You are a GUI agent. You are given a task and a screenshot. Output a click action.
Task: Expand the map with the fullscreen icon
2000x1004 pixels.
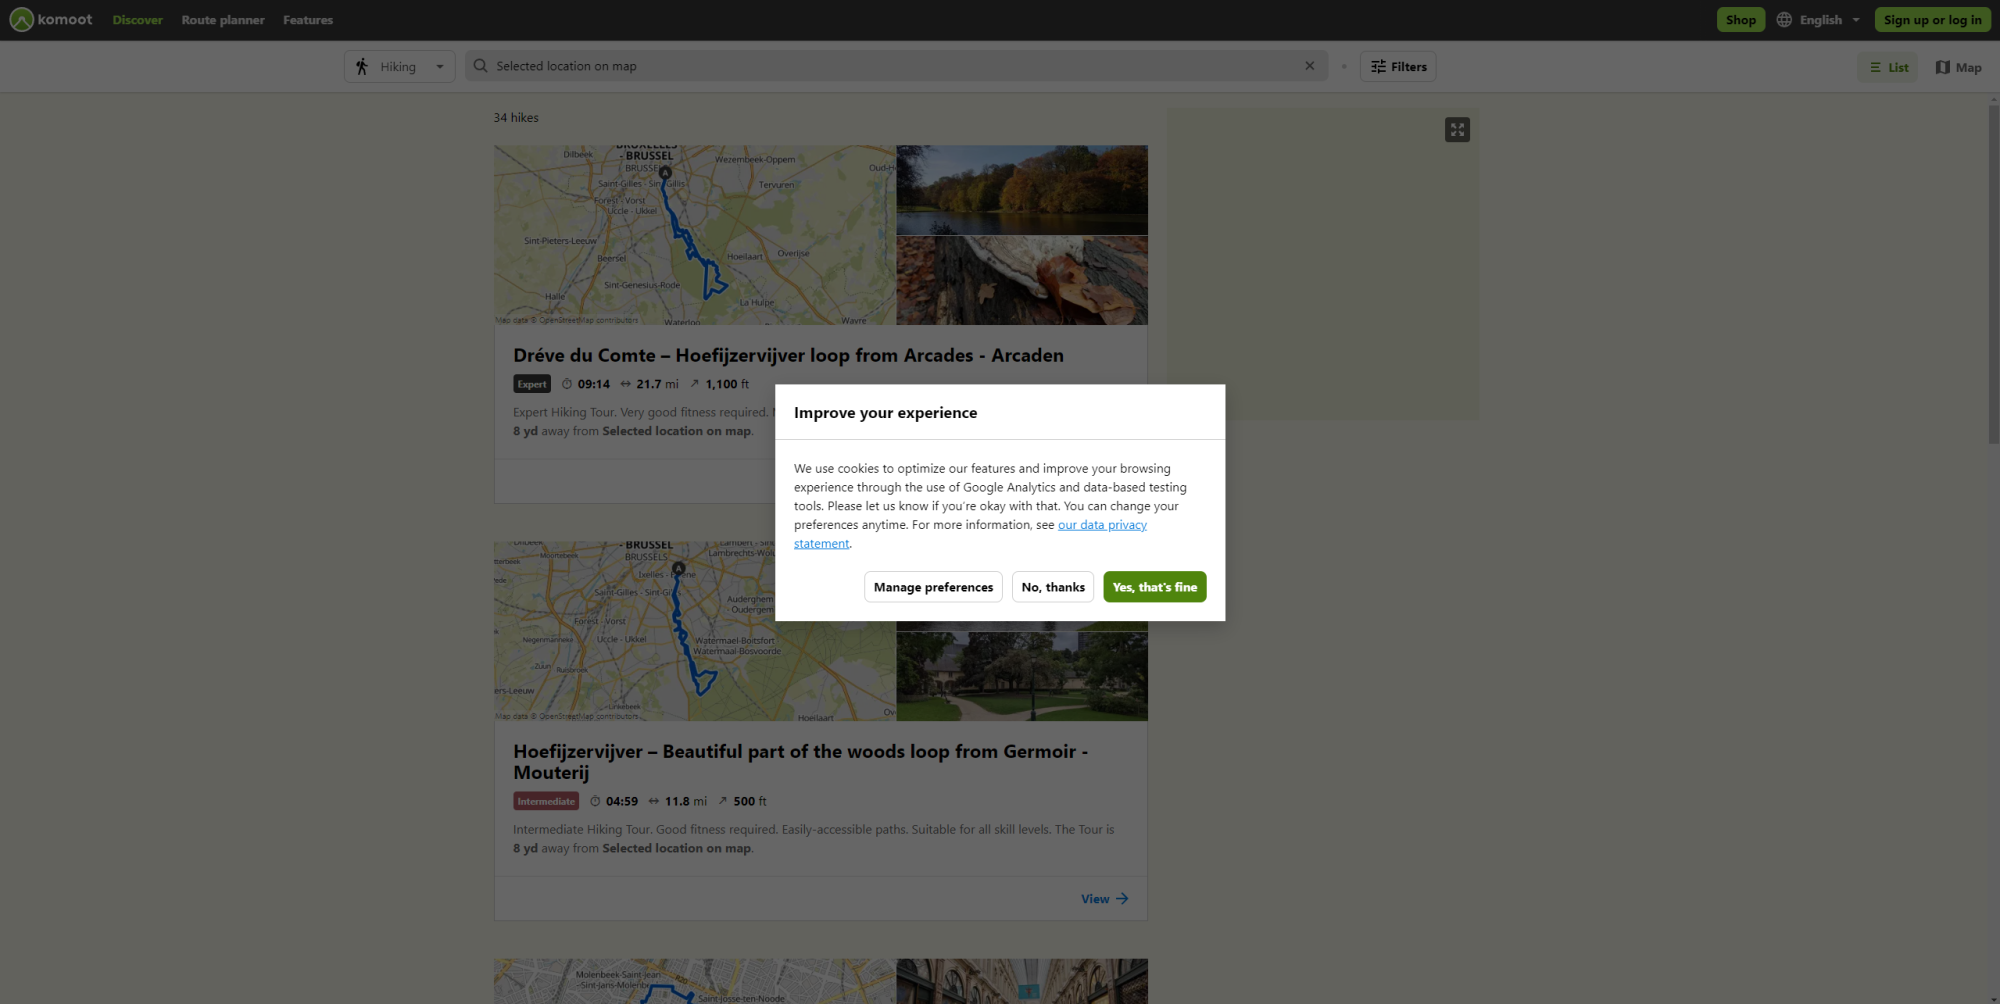[1457, 129]
